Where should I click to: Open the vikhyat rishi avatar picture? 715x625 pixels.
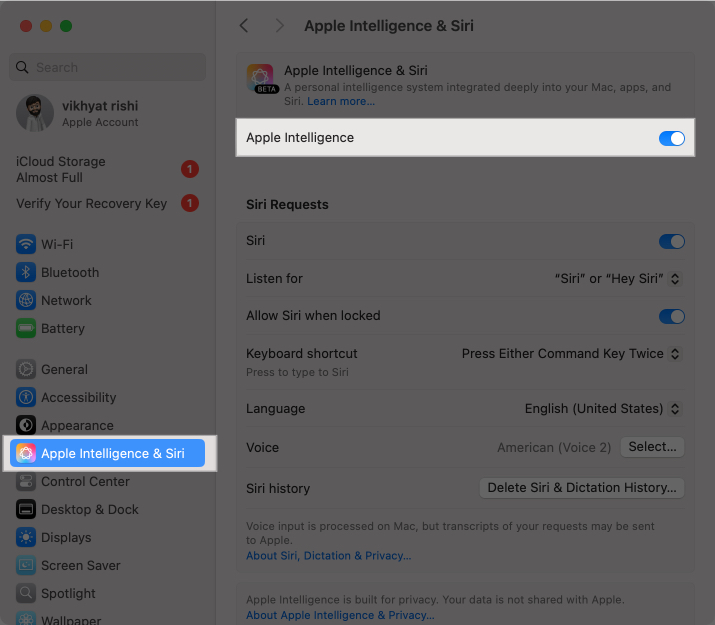pyautogui.click(x=35, y=113)
